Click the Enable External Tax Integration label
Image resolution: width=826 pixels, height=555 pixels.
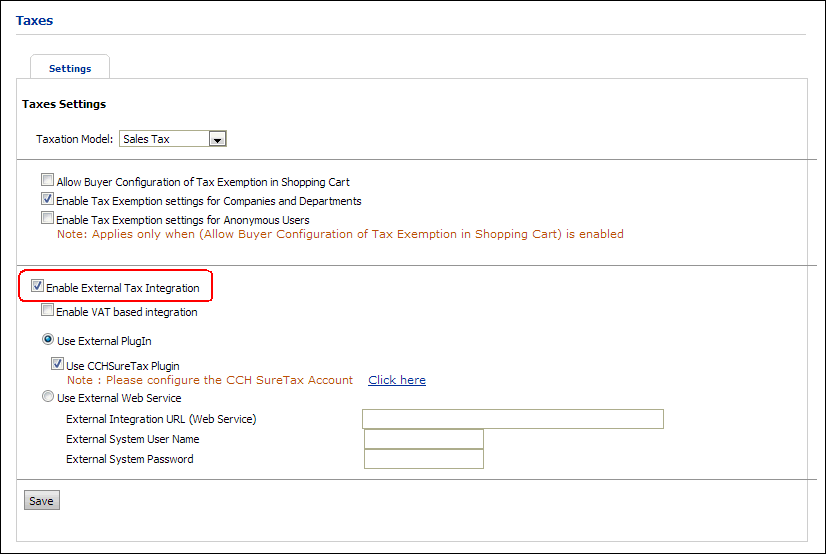(123, 288)
